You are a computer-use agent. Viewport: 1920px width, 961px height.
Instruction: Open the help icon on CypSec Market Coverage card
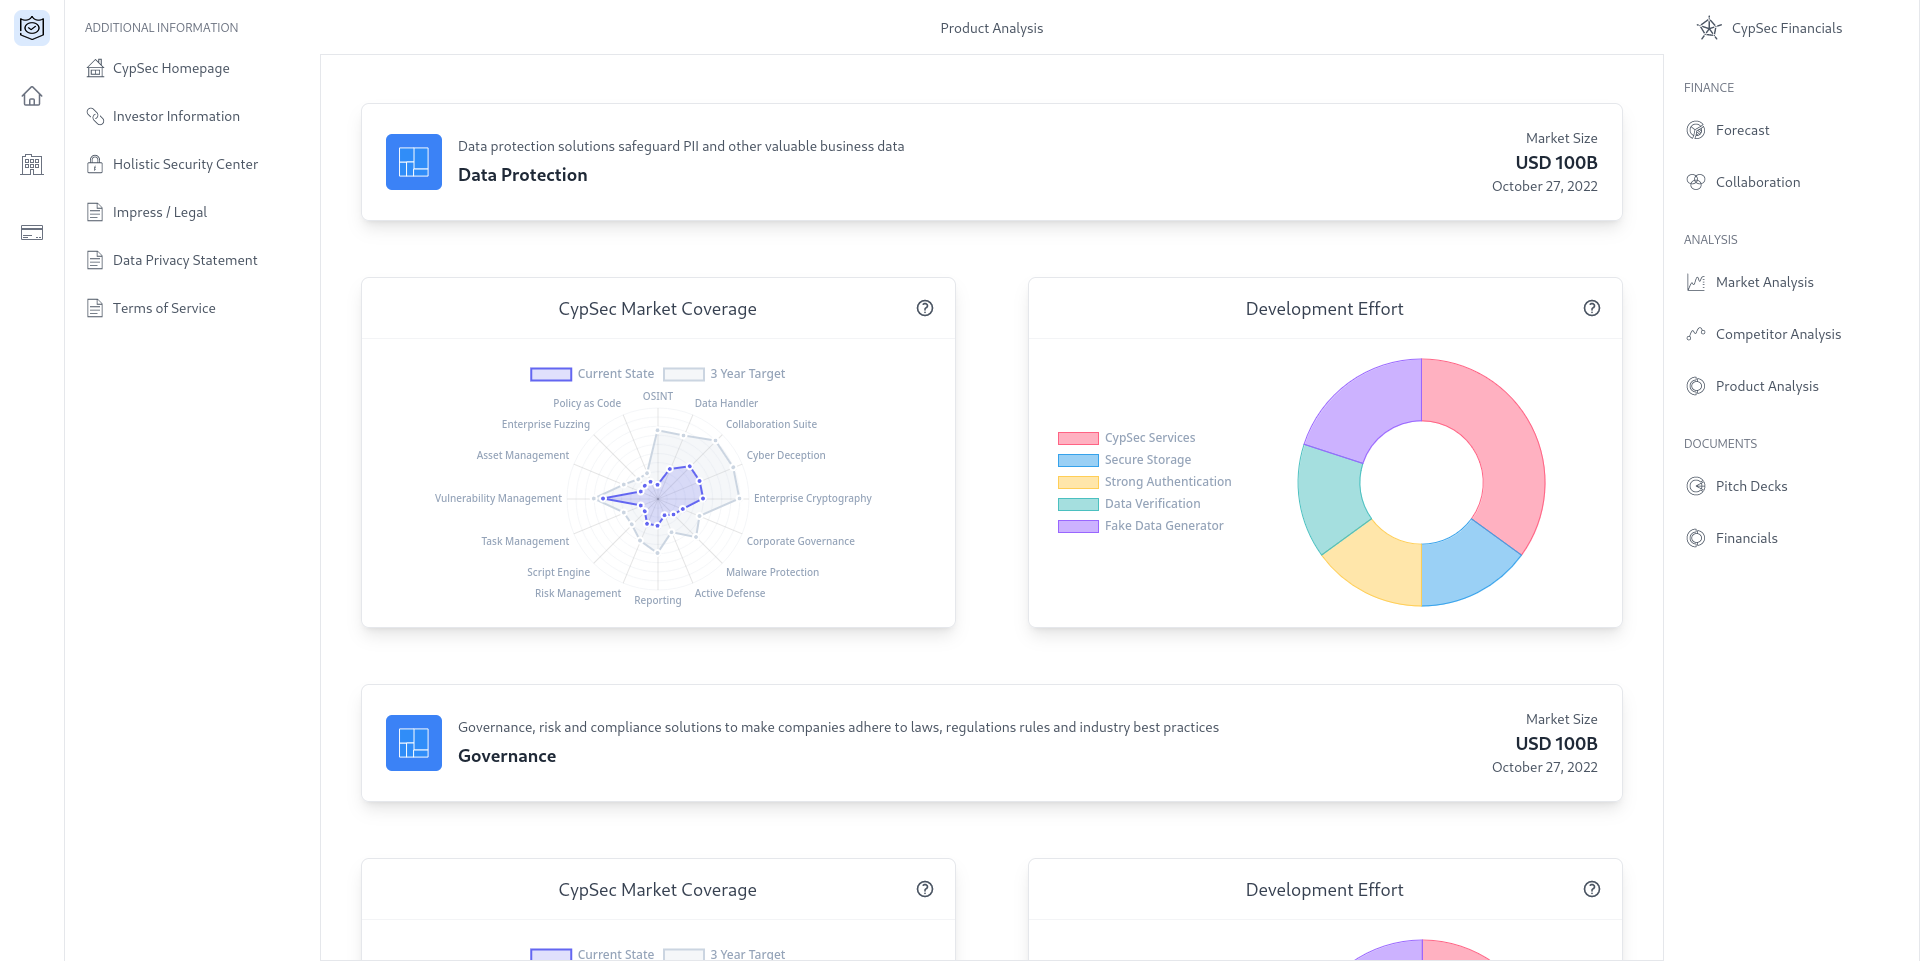coord(925,308)
